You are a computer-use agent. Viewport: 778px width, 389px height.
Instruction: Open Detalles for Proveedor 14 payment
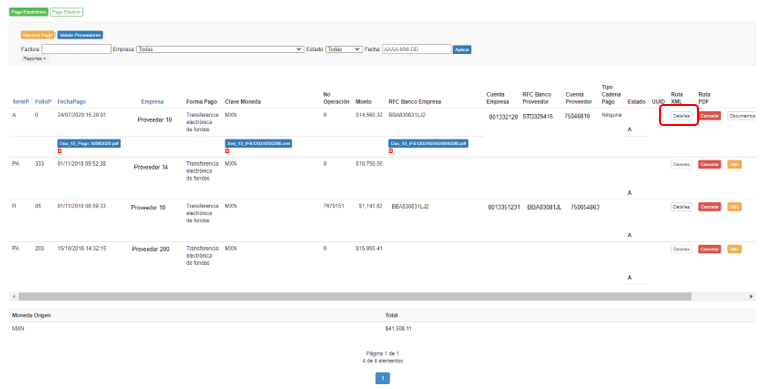(681, 164)
